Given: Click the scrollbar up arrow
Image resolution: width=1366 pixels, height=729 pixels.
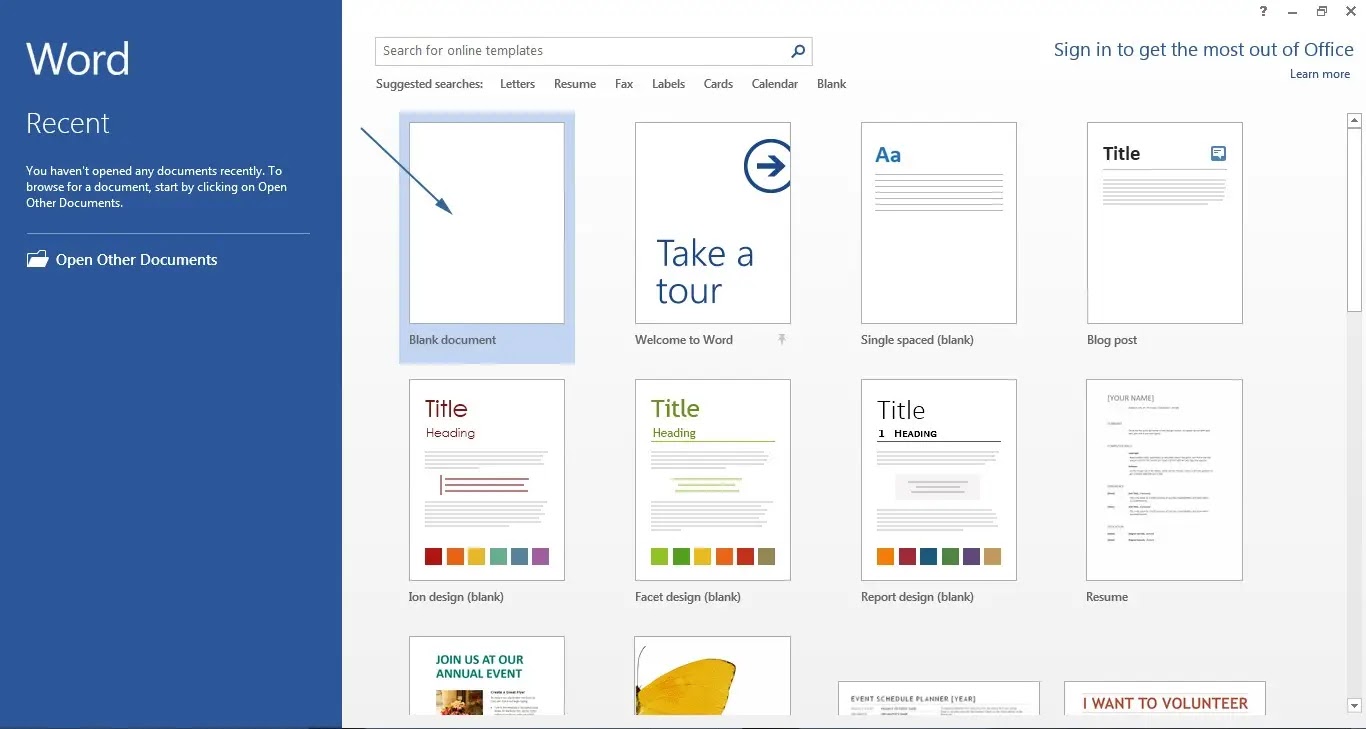Looking at the screenshot, I should click(x=1355, y=120).
